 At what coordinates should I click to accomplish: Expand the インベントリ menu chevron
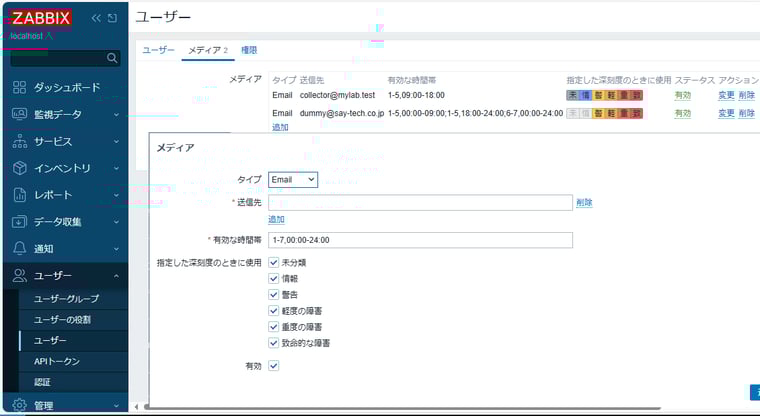coord(116,168)
